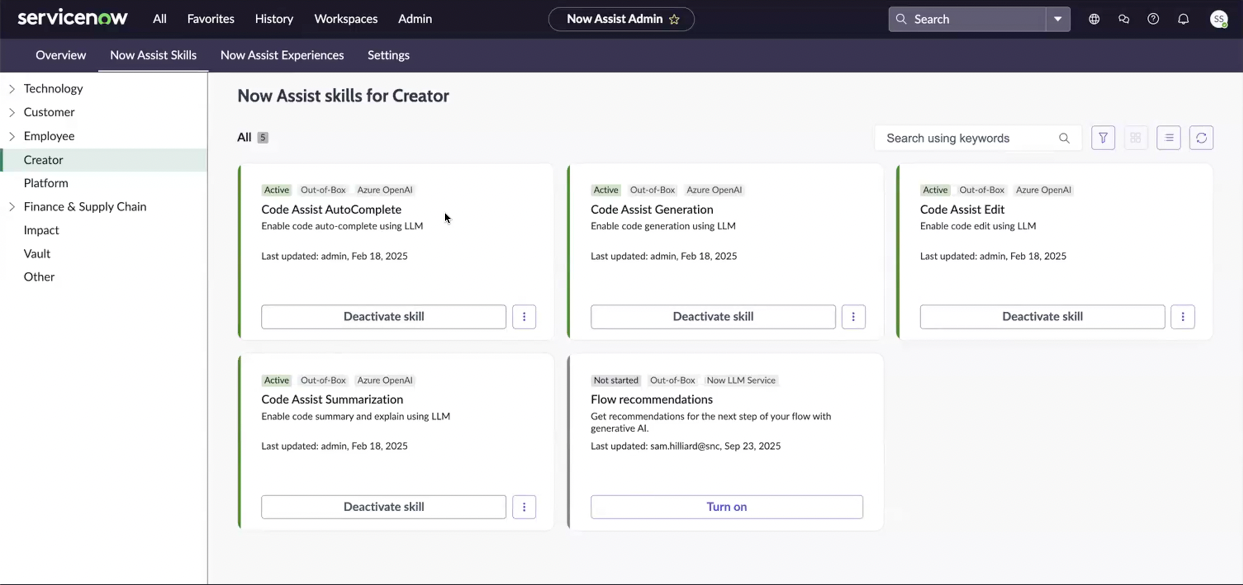This screenshot has height=585, width=1243.
Task: Switch to list view
Action: [1169, 138]
